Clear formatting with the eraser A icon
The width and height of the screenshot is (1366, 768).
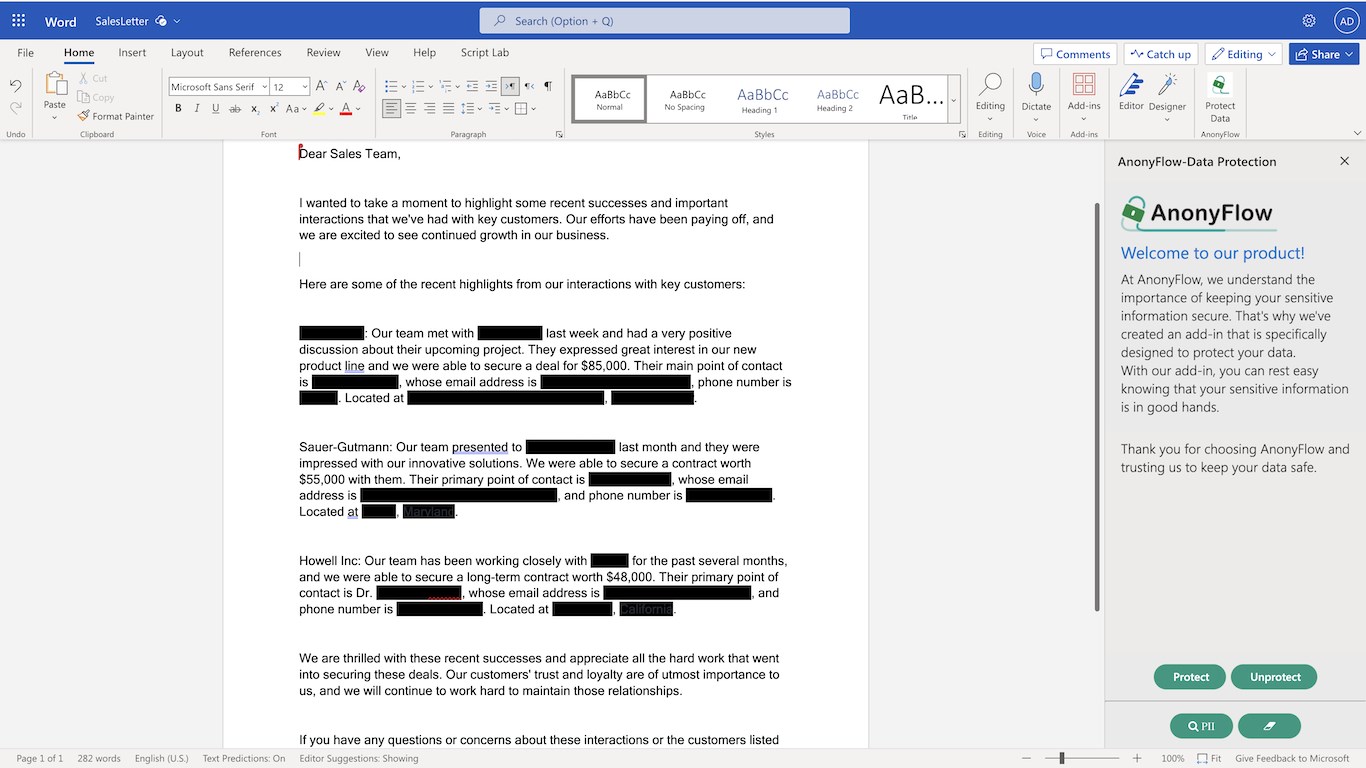361,87
